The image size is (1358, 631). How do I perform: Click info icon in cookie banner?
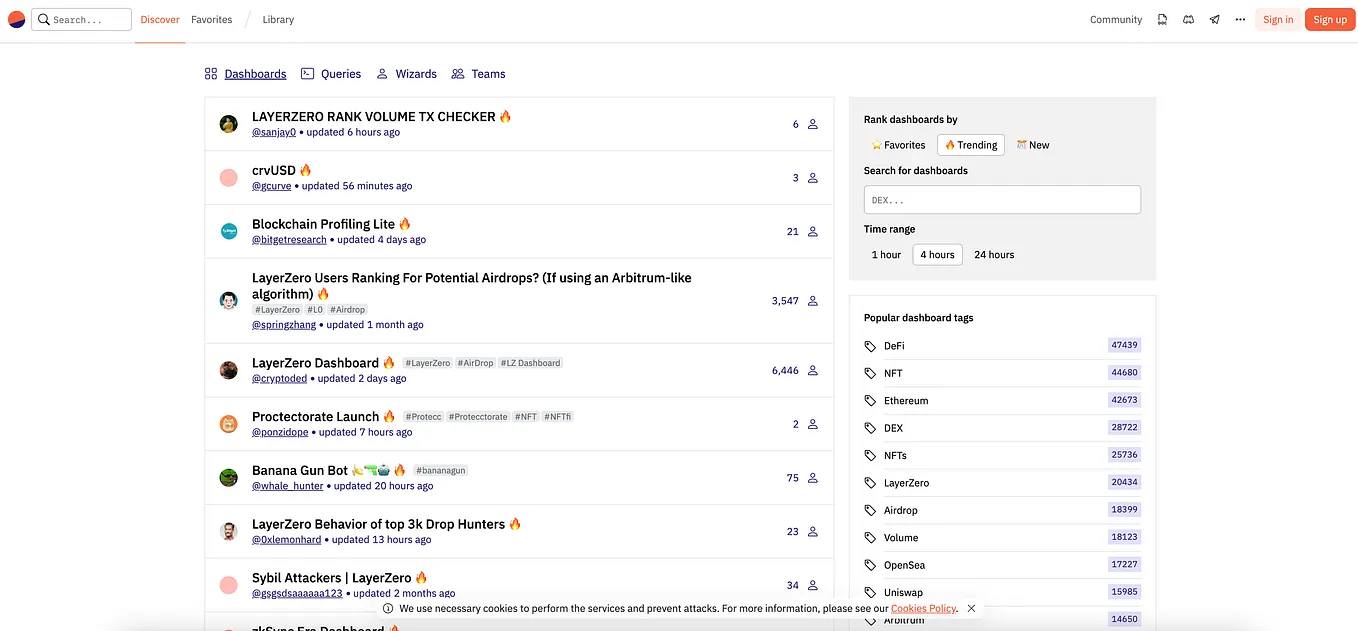[x=388, y=608]
